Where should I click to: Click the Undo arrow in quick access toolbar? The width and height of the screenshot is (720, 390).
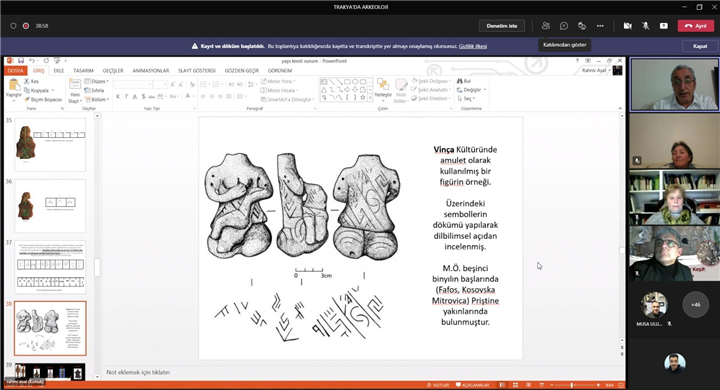[32, 61]
